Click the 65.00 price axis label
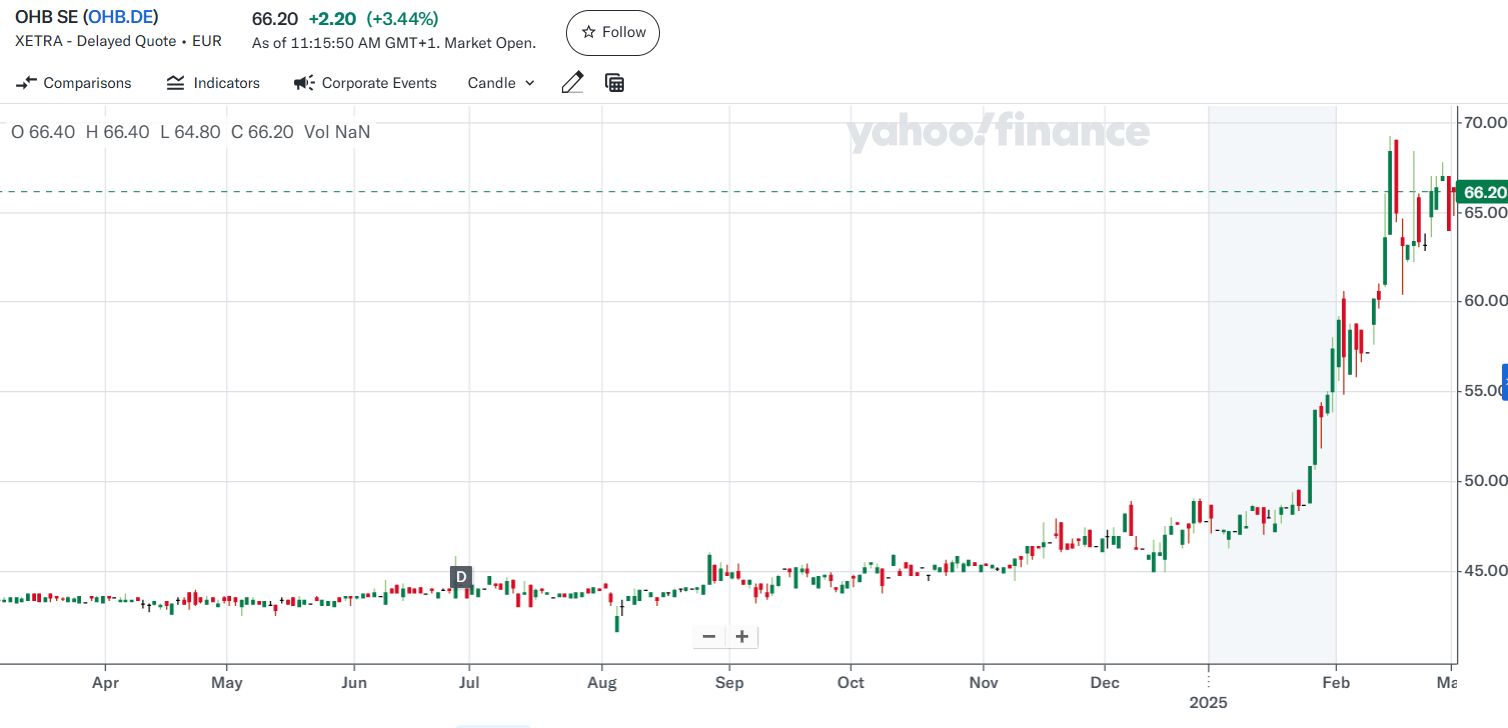 pos(1484,213)
